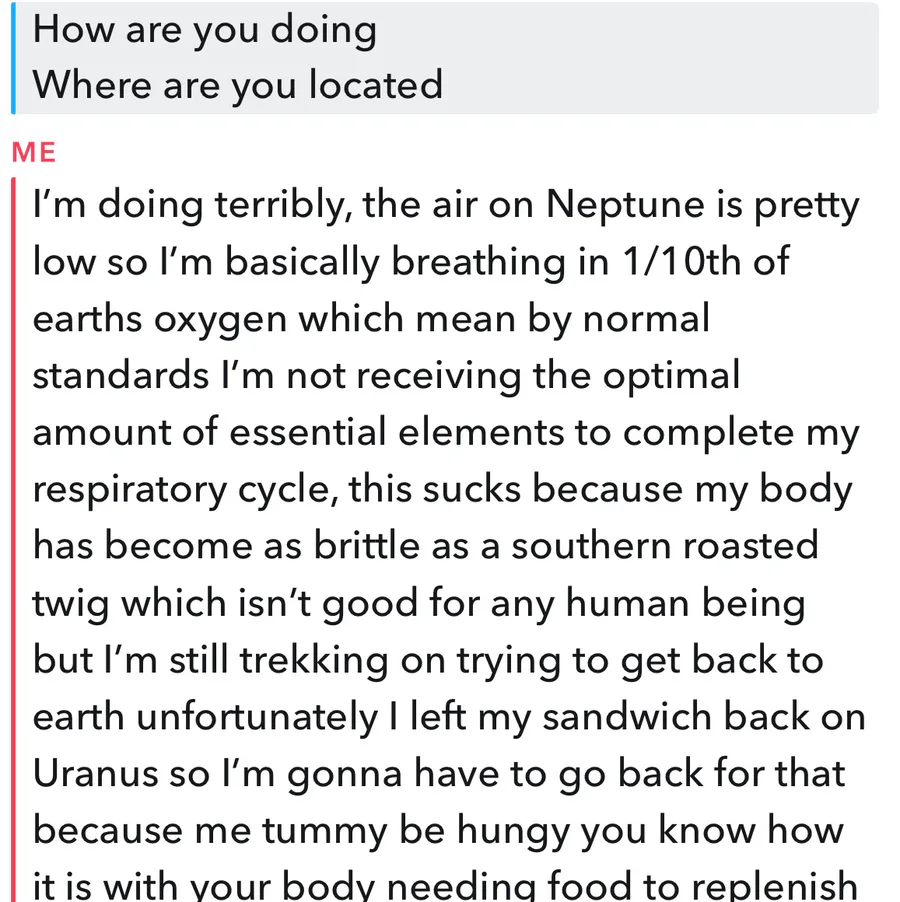The image size is (900, 902).
Task: Click the word "respiratory" in the message
Action: click(x=130, y=491)
